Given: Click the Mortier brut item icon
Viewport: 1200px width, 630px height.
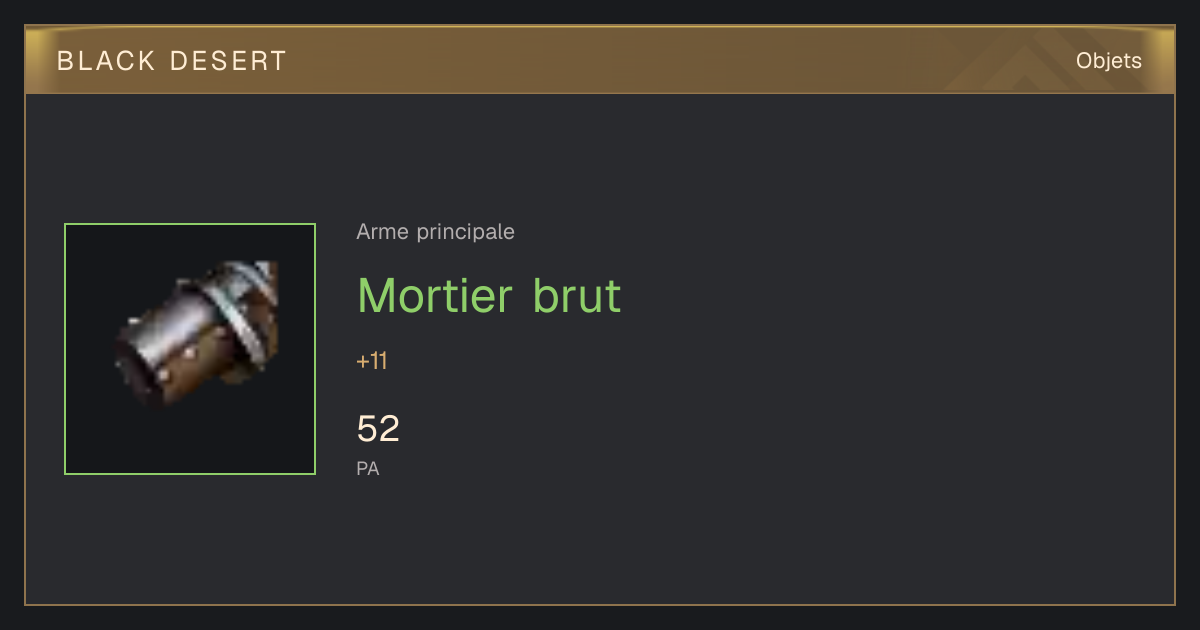Looking at the screenshot, I should (x=190, y=349).
